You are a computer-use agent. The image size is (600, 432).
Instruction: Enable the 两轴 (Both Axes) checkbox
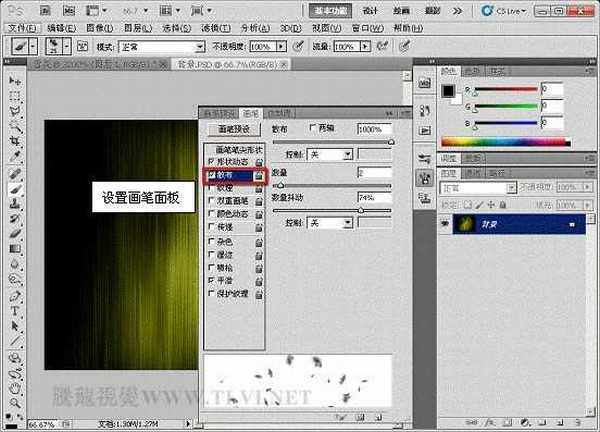pos(314,128)
